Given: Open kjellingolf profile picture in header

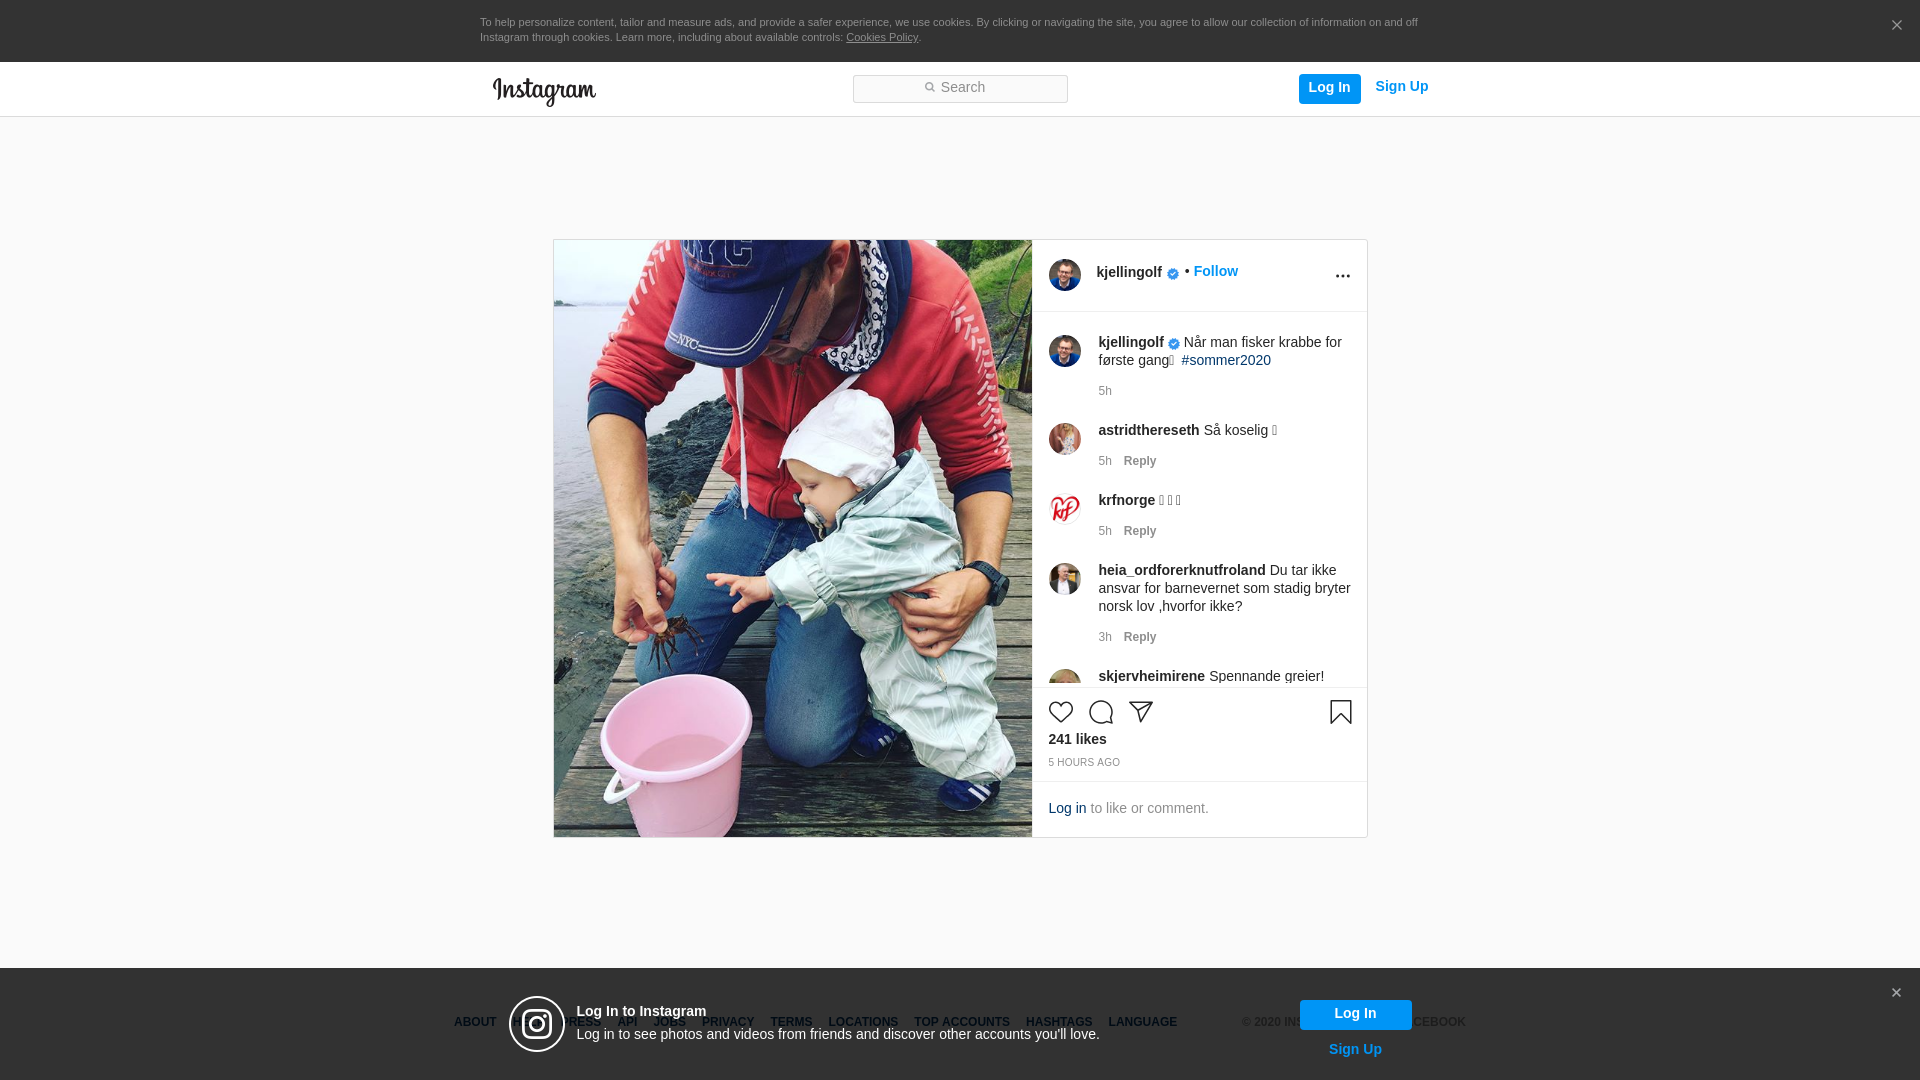Looking at the screenshot, I should [x=1064, y=275].
